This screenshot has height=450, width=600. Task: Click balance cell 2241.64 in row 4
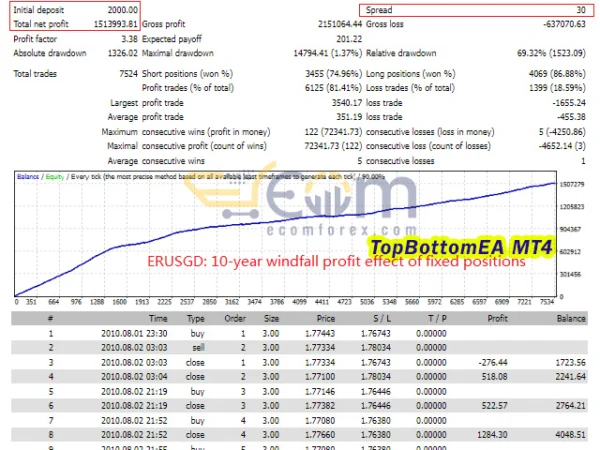[x=571, y=377]
